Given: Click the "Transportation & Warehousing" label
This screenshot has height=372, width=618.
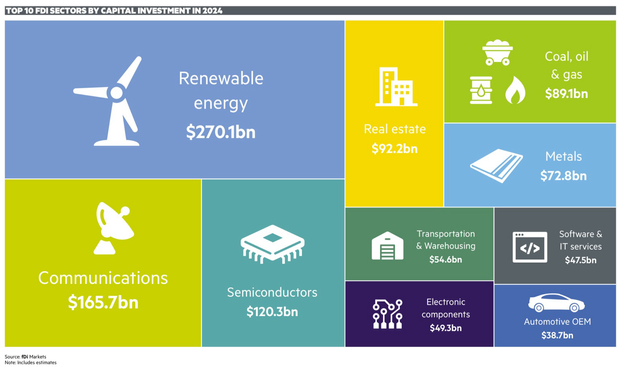Looking at the screenshot, I should [446, 240].
